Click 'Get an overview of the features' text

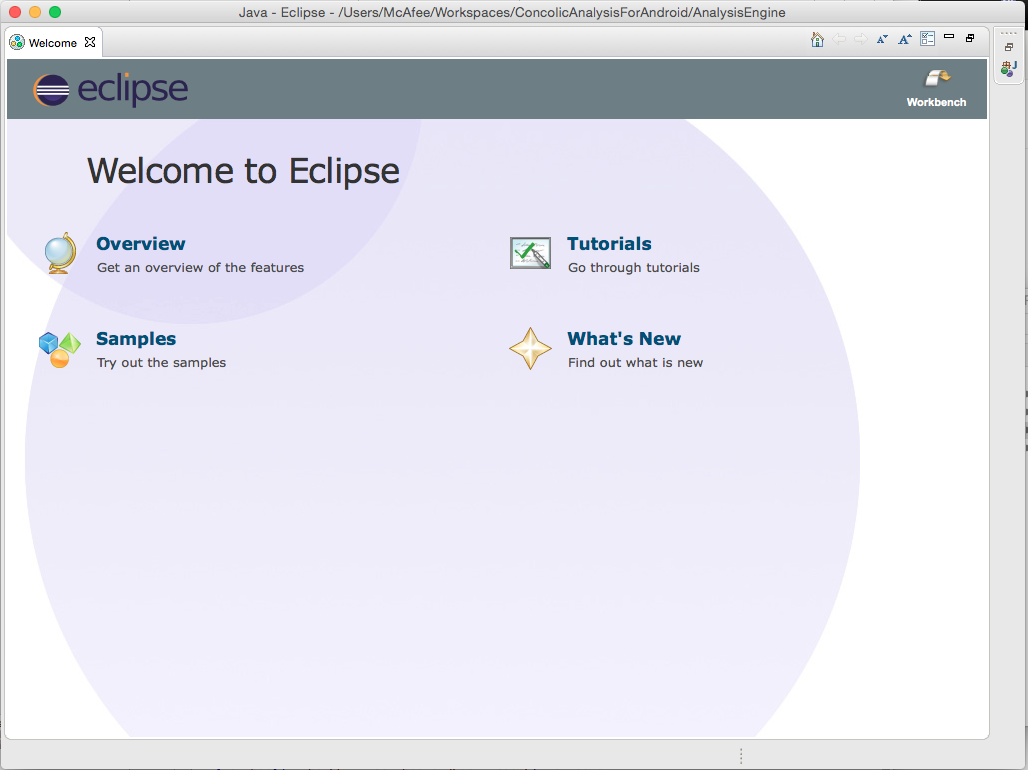(x=201, y=268)
